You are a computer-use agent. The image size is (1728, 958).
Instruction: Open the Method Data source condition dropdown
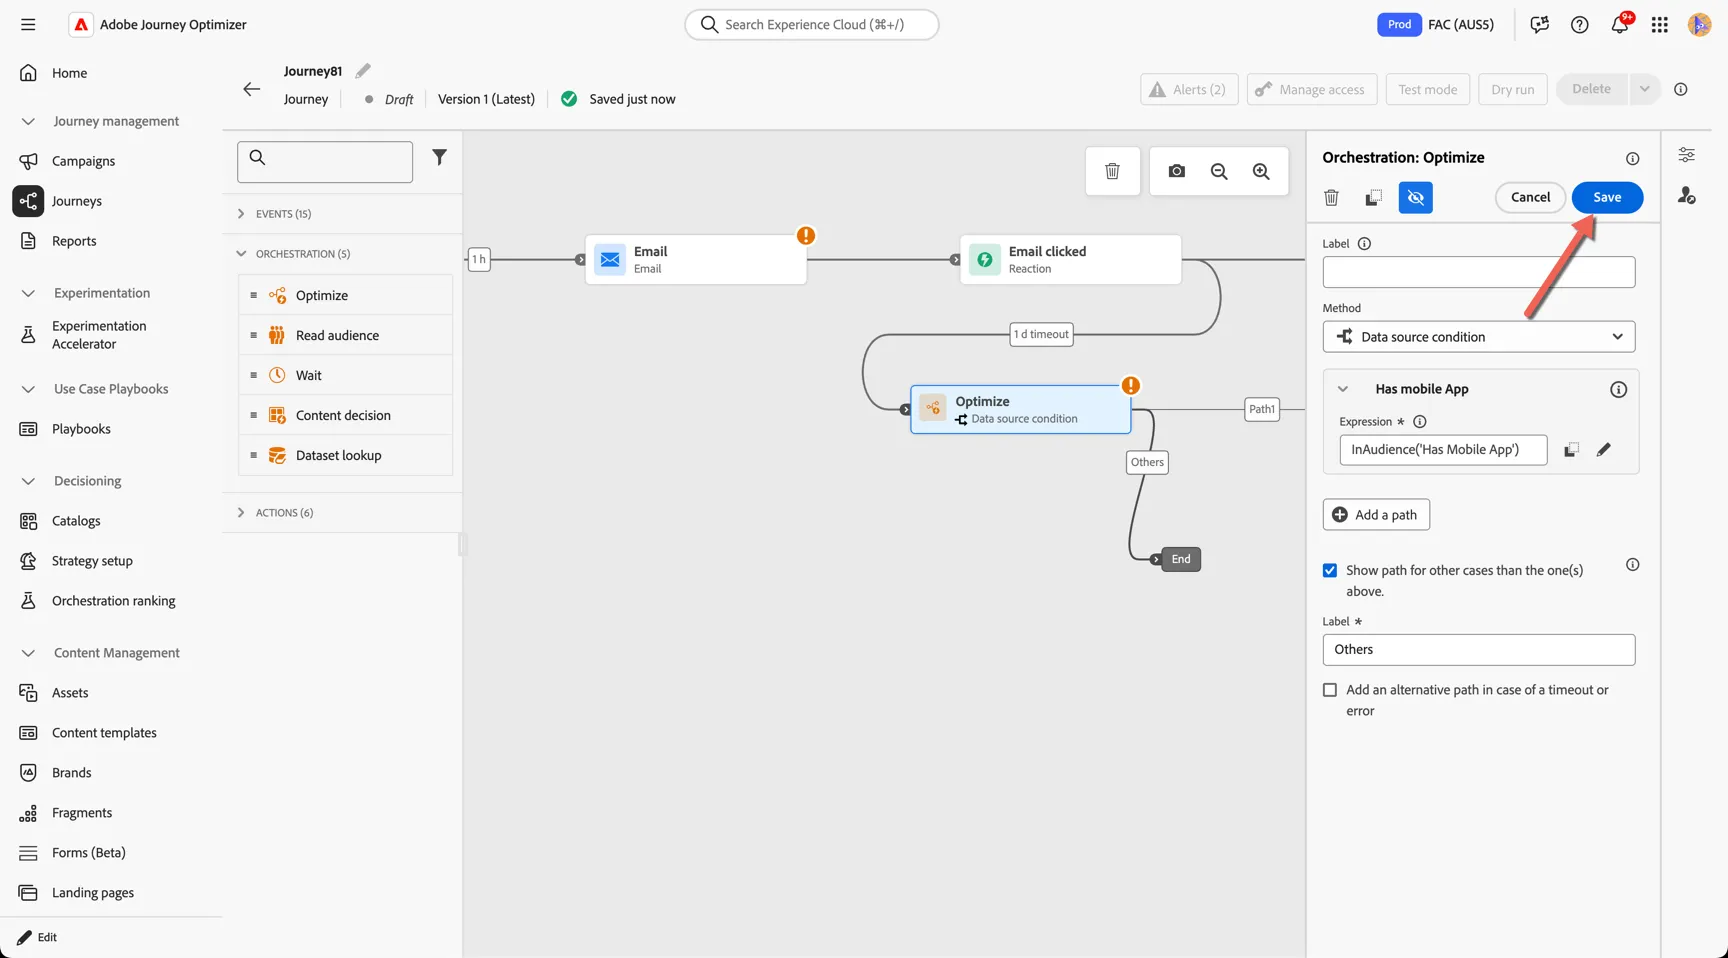coord(1479,337)
